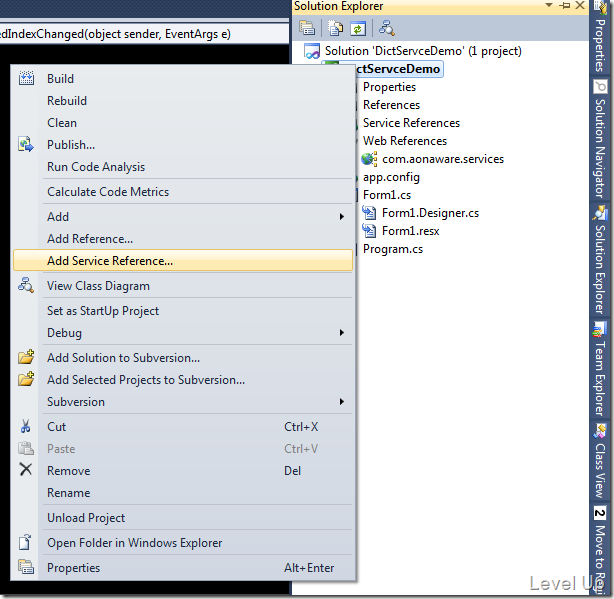Click the View Class Diagram icon

coord(26,285)
